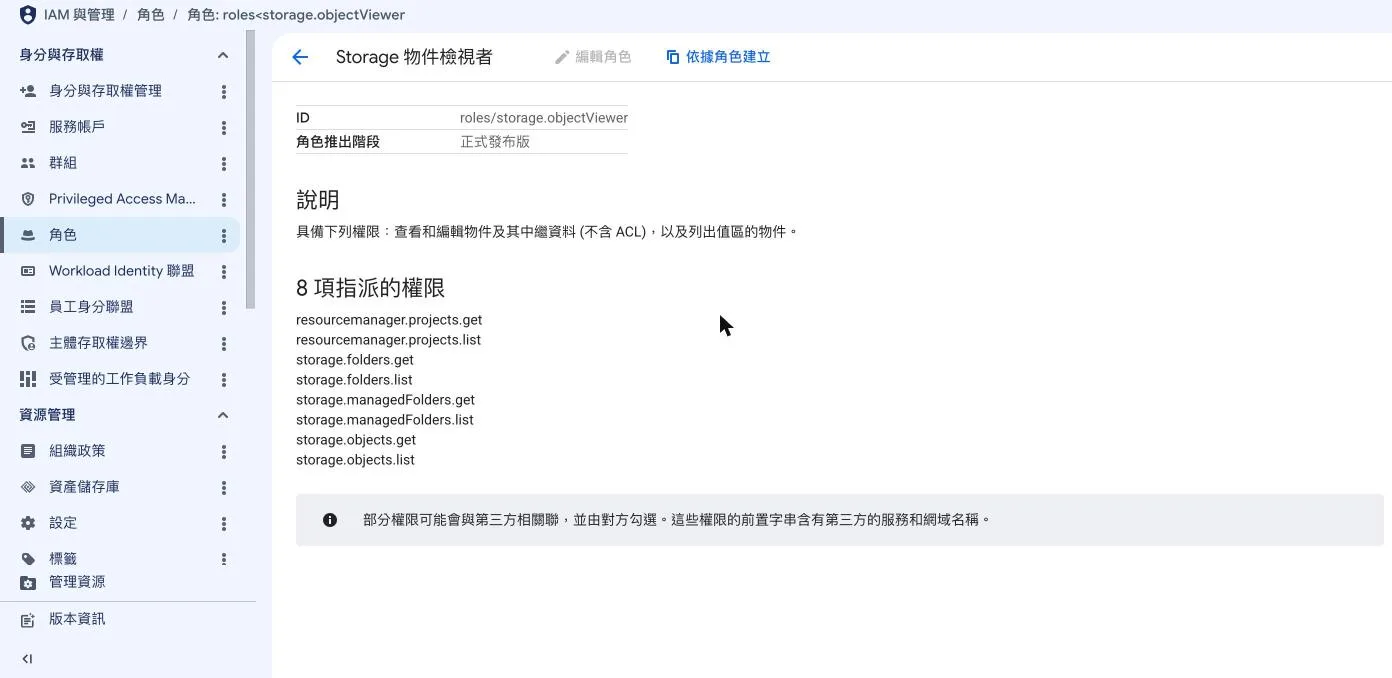Select the role ID roles/storage.objectViewer
The image size is (1392, 678).
(544, 118)
